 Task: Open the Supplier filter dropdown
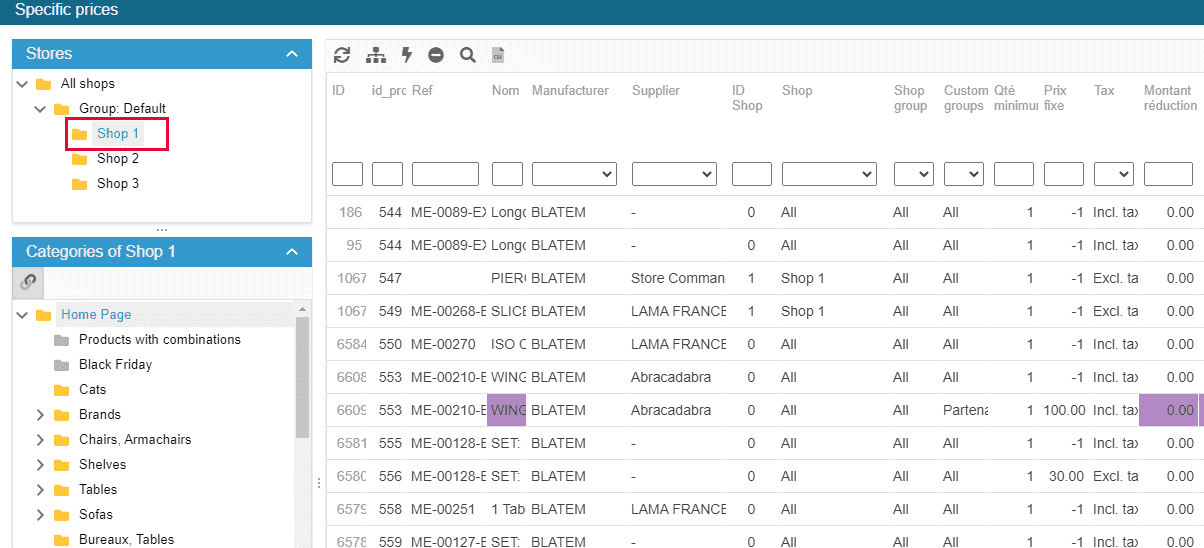674,175
